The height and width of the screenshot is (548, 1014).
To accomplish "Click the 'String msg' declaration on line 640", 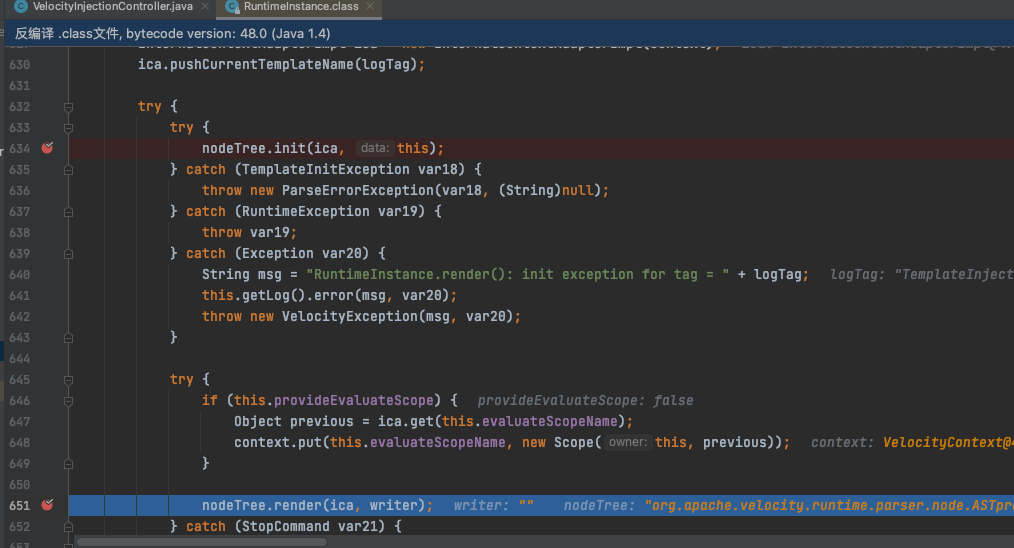I will pos(242,274).
